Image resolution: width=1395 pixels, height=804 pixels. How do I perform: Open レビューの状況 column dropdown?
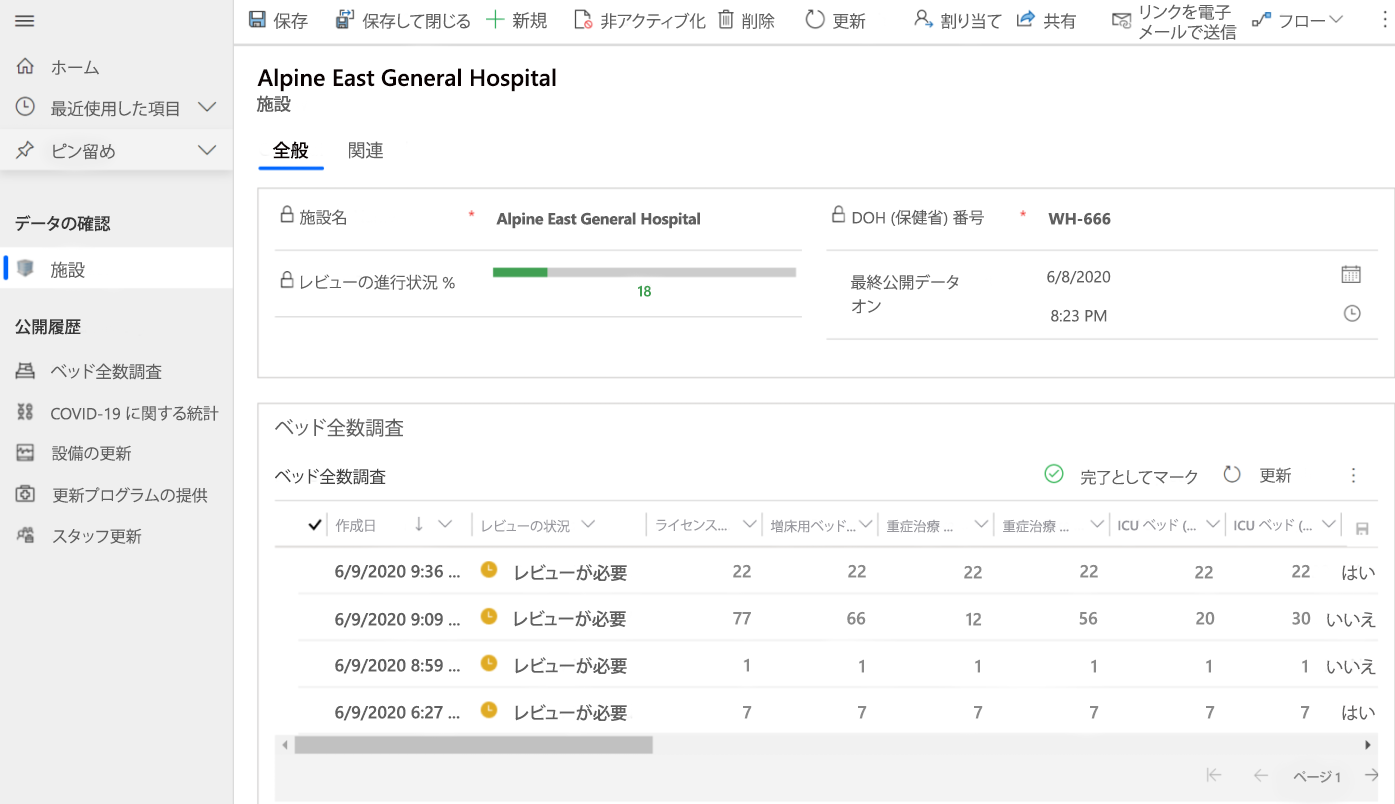point(587,525)
